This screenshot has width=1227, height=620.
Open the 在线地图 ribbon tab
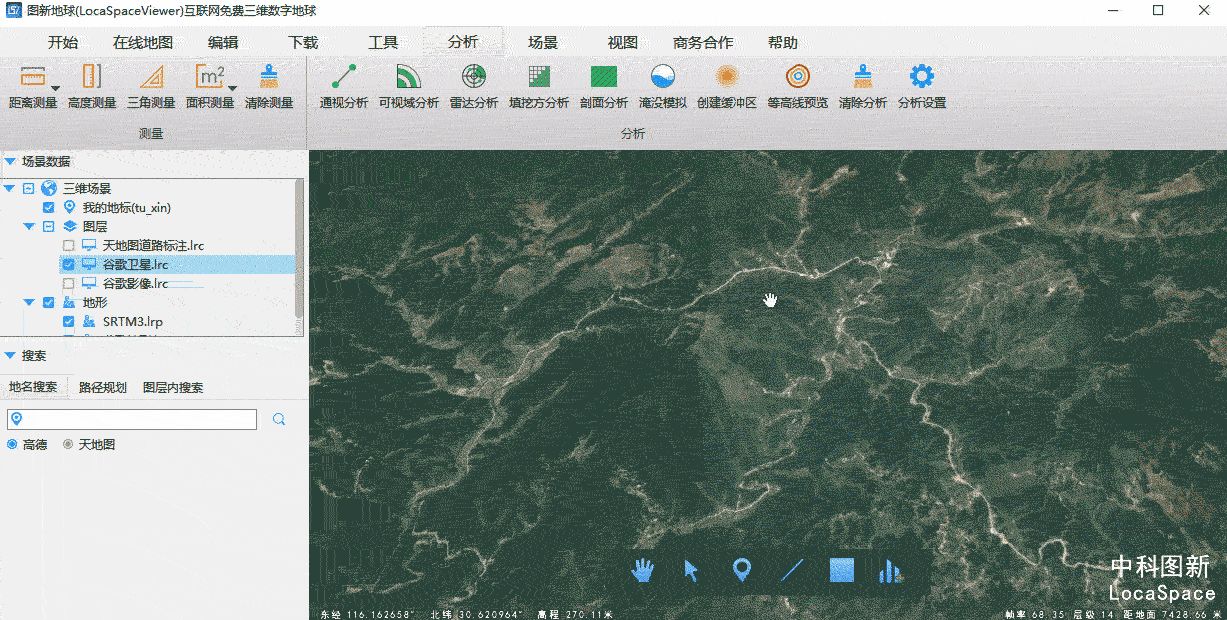(x=143, y=43)
